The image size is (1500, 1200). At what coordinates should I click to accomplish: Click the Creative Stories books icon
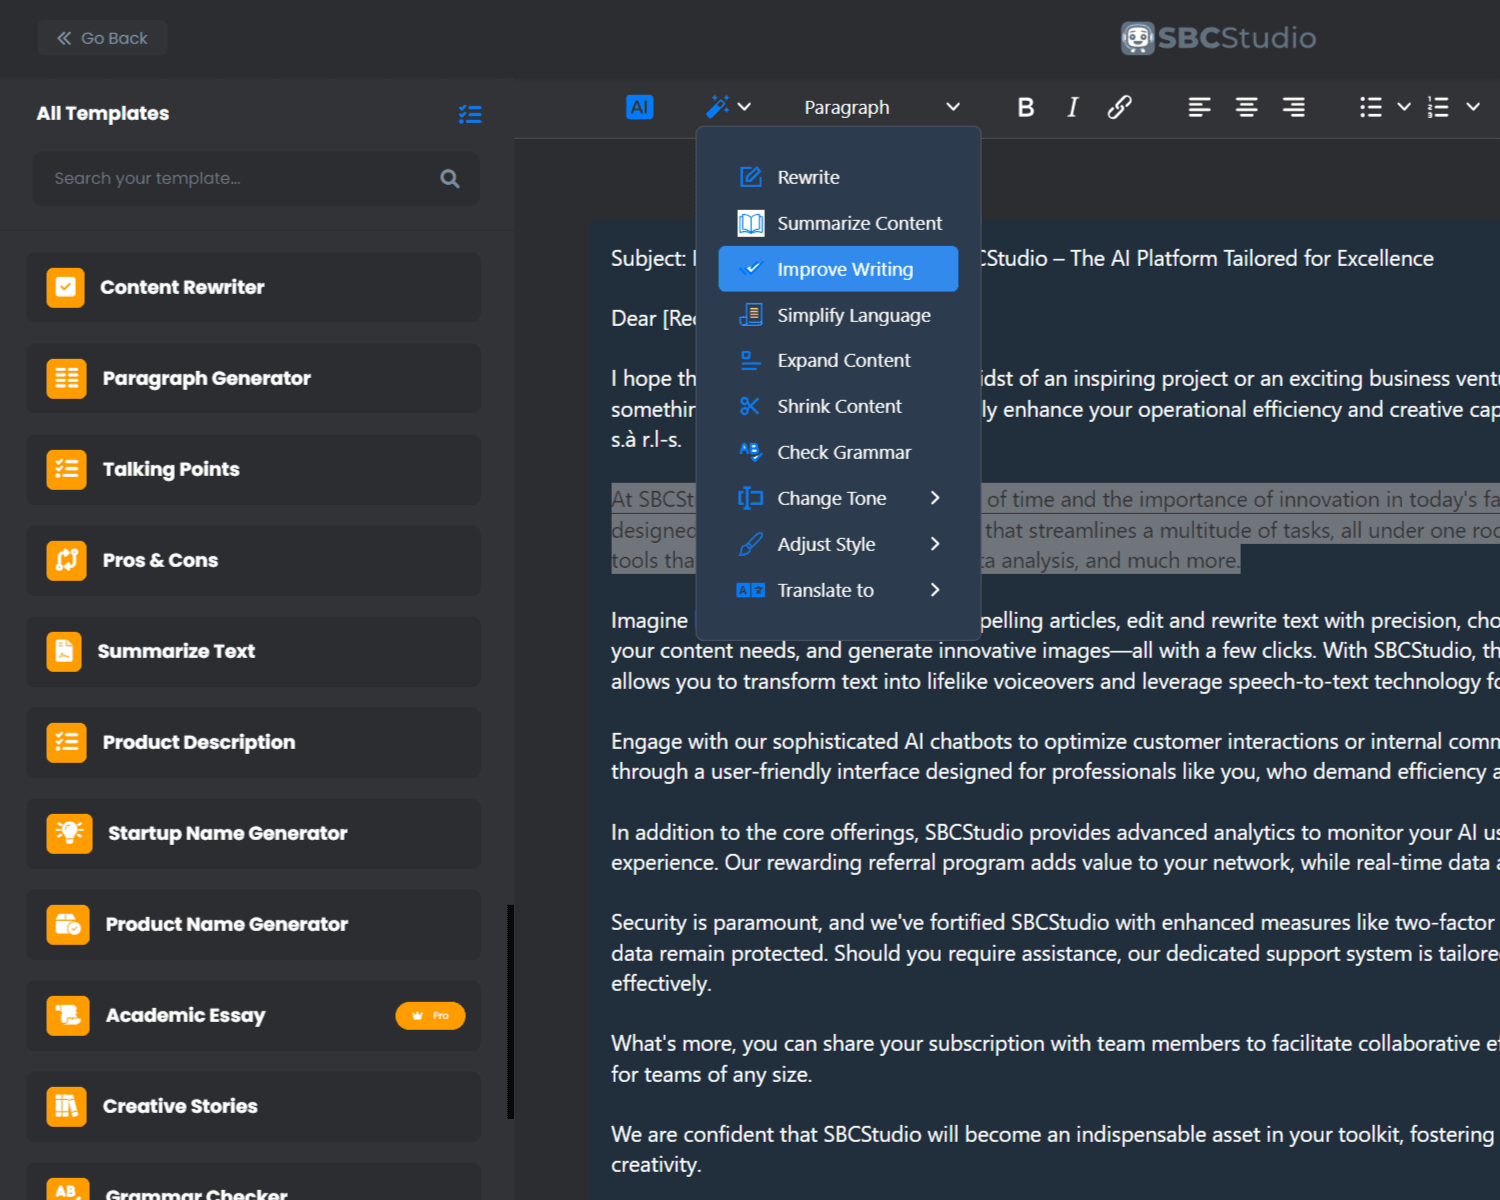[x=66, y=1106]
